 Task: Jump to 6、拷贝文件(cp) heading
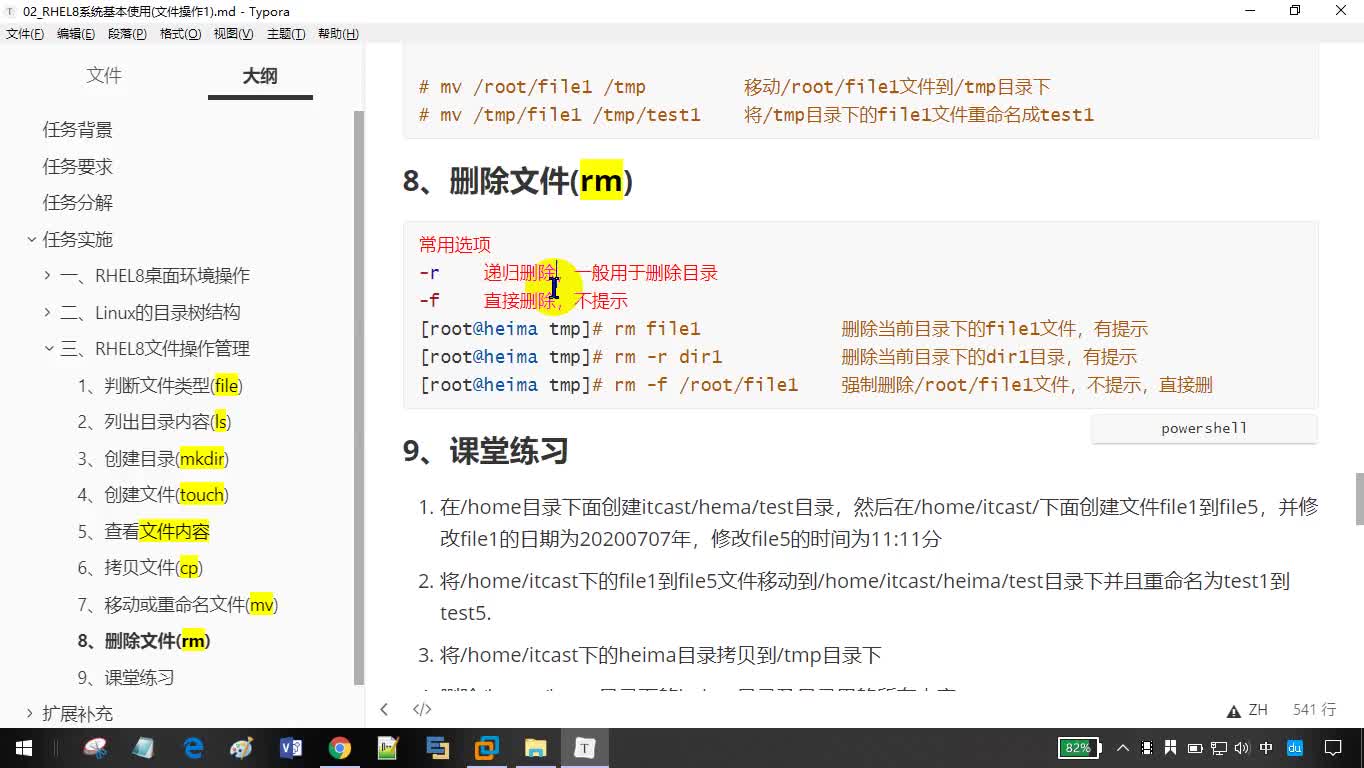[x=140, y=568]
